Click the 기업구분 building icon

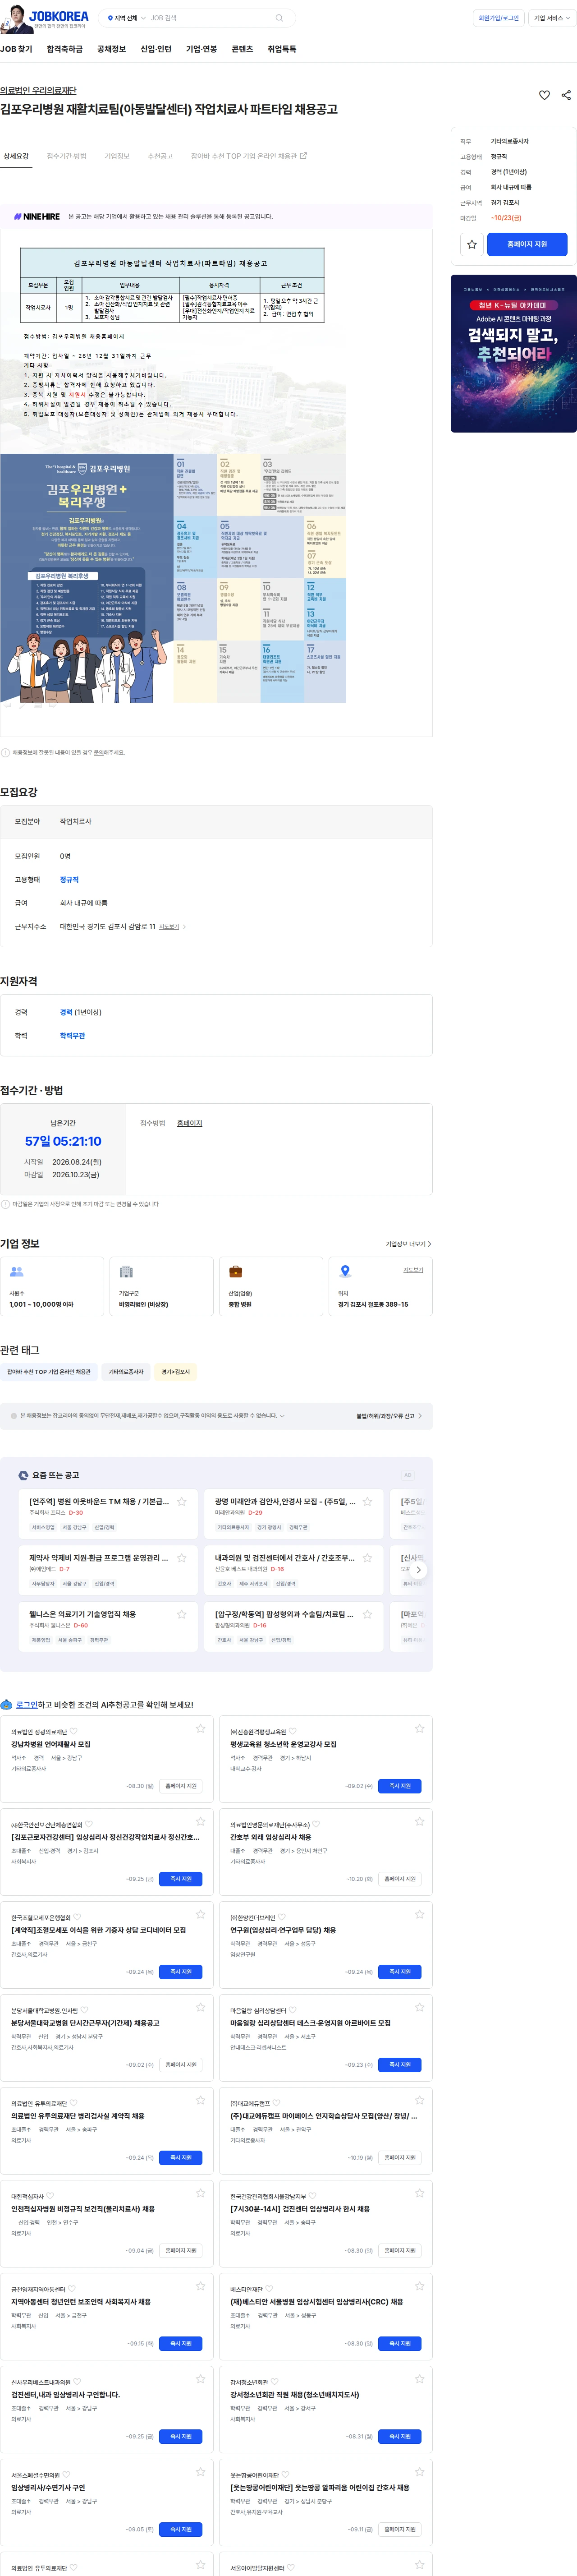(126, 1271)
